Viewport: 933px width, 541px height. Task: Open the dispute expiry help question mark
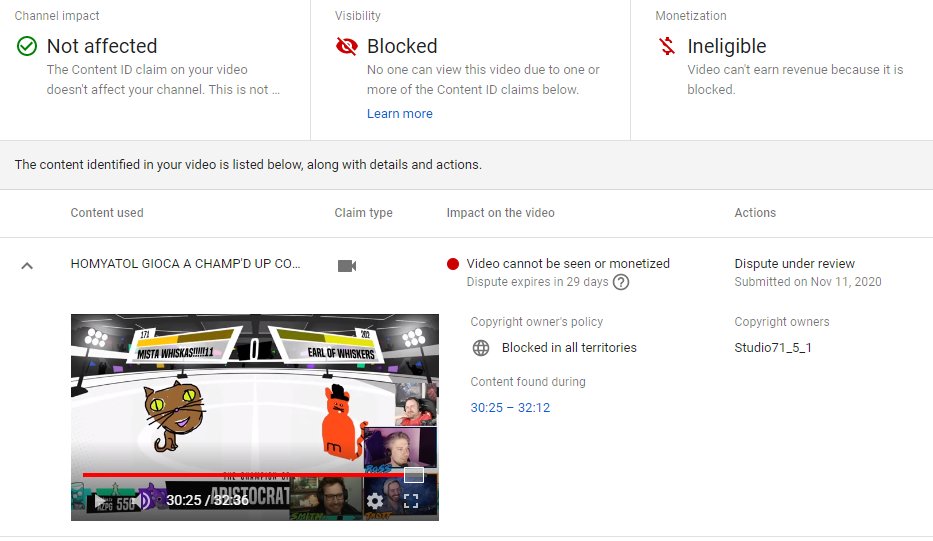[x=621, y=282]
